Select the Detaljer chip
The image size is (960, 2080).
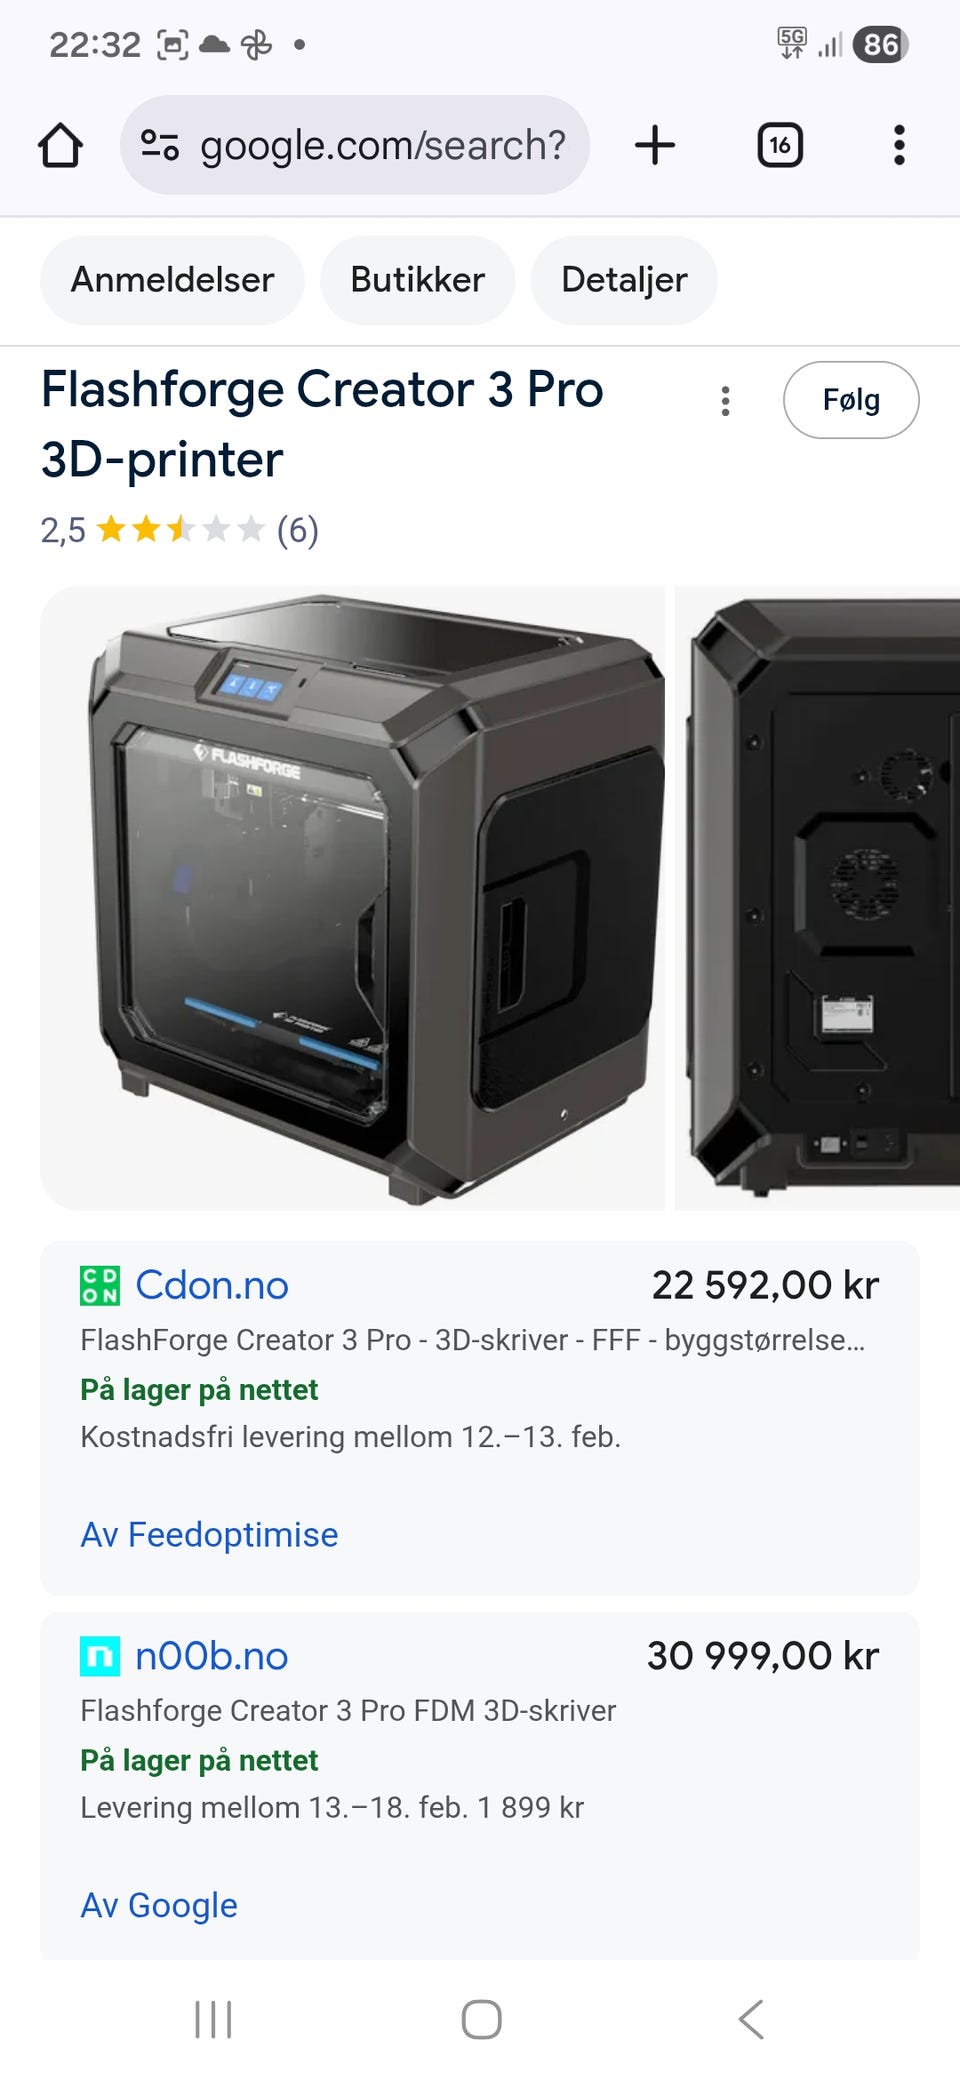tap(624, 280)
